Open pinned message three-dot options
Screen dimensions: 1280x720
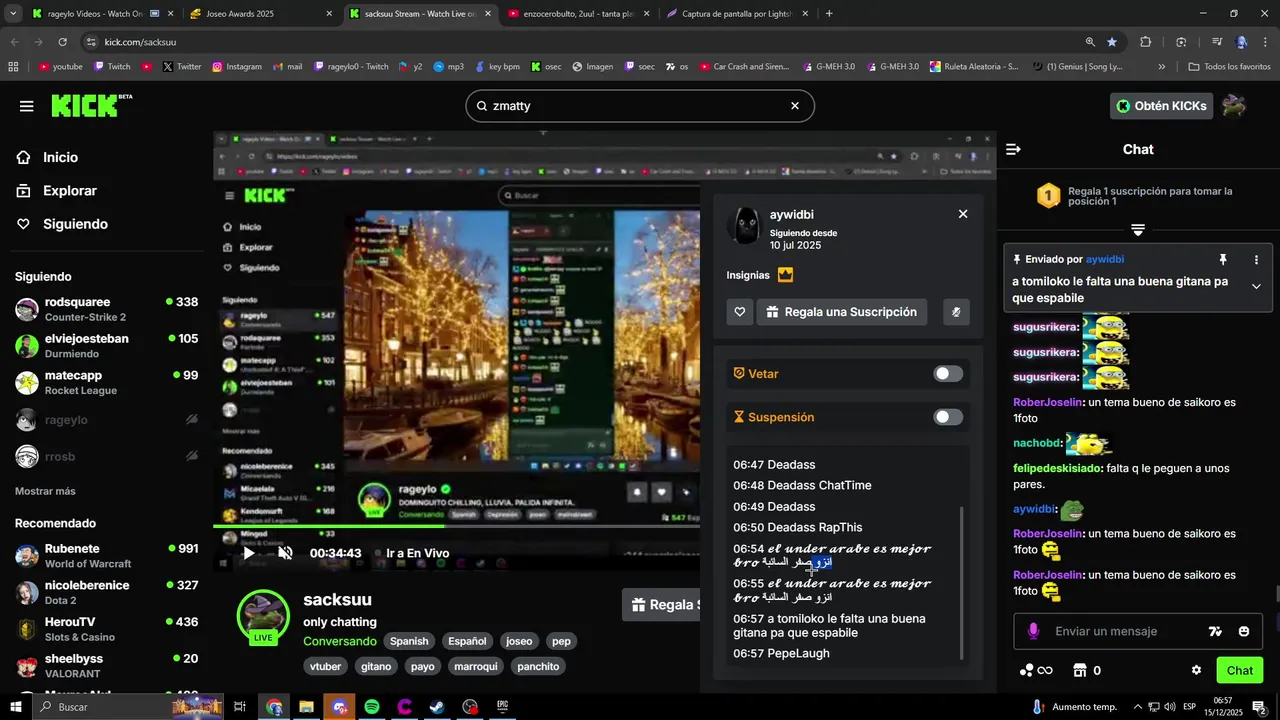coord(1256,259)
